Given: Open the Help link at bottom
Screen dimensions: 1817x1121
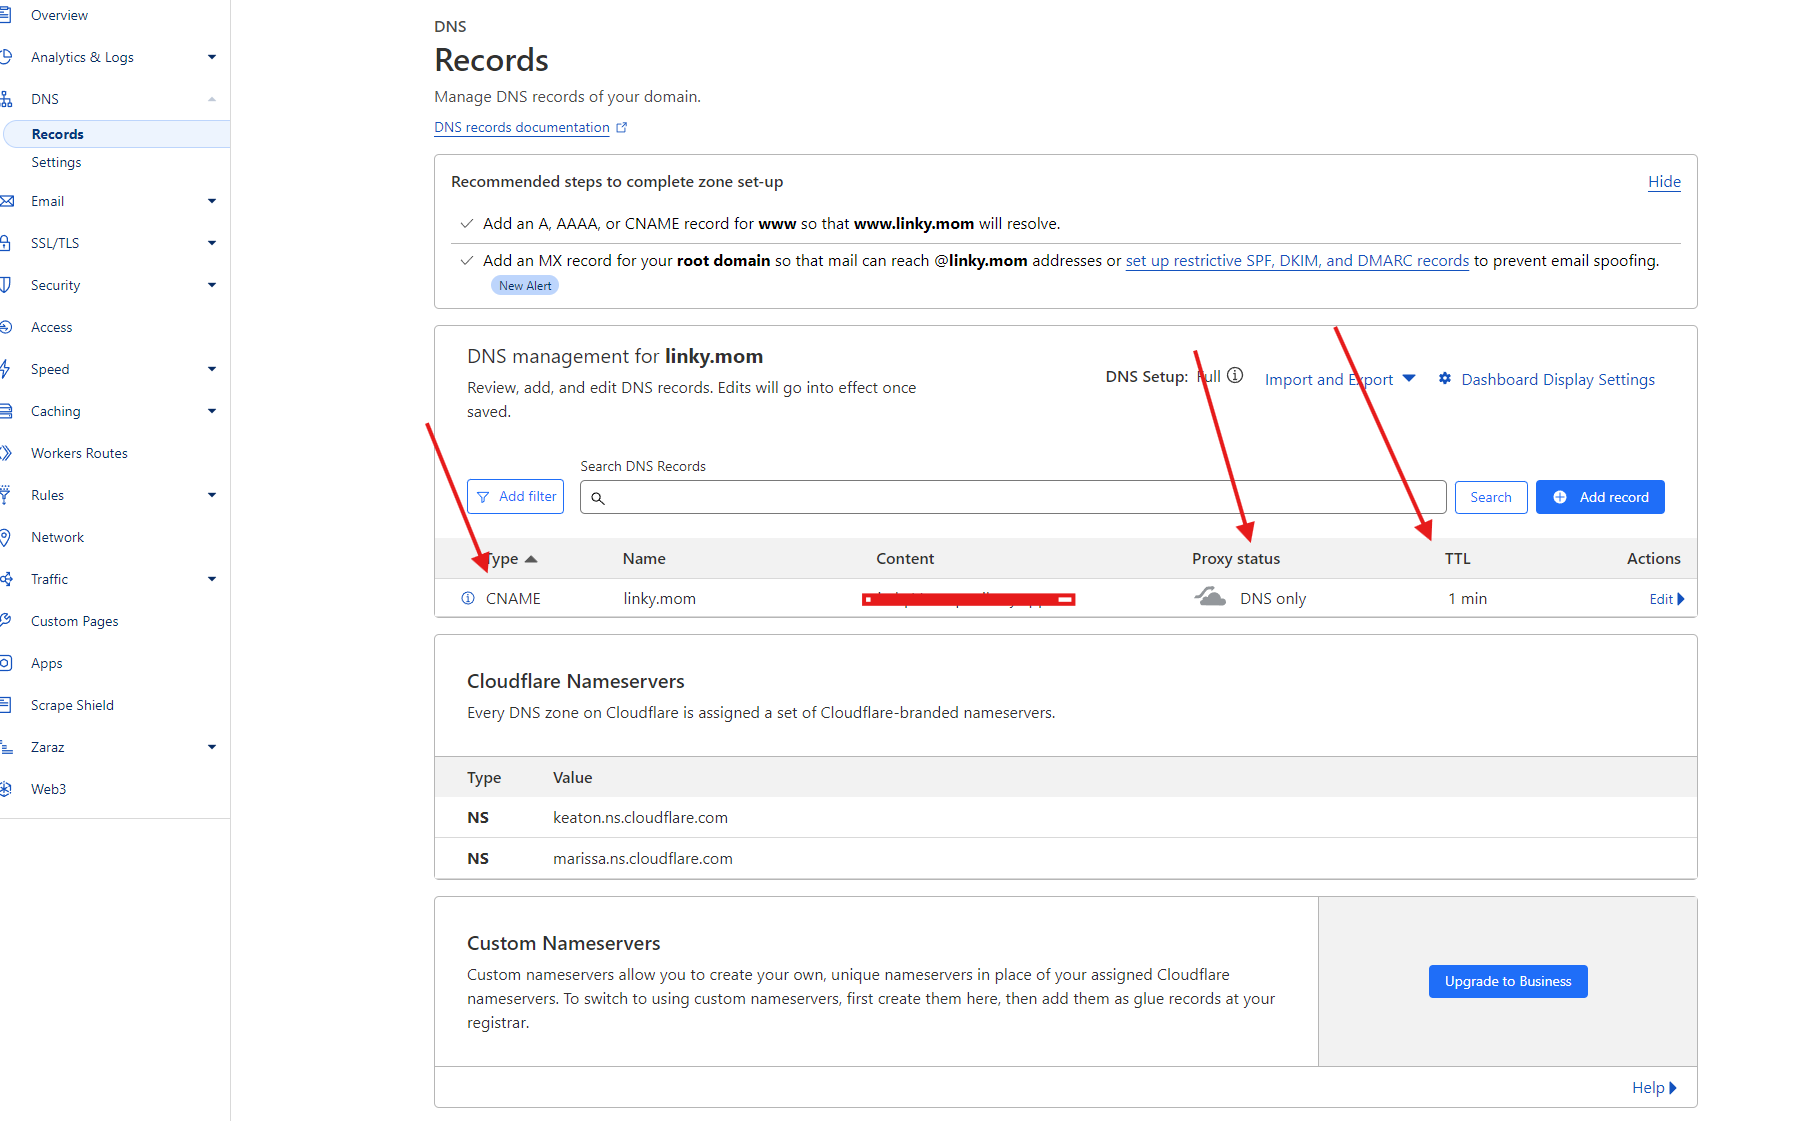Looking at the screenshot, I should click(1654, 1087).
